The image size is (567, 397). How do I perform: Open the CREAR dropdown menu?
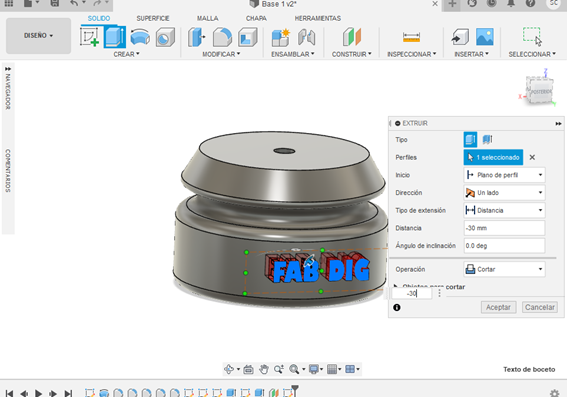coord(126,54)
